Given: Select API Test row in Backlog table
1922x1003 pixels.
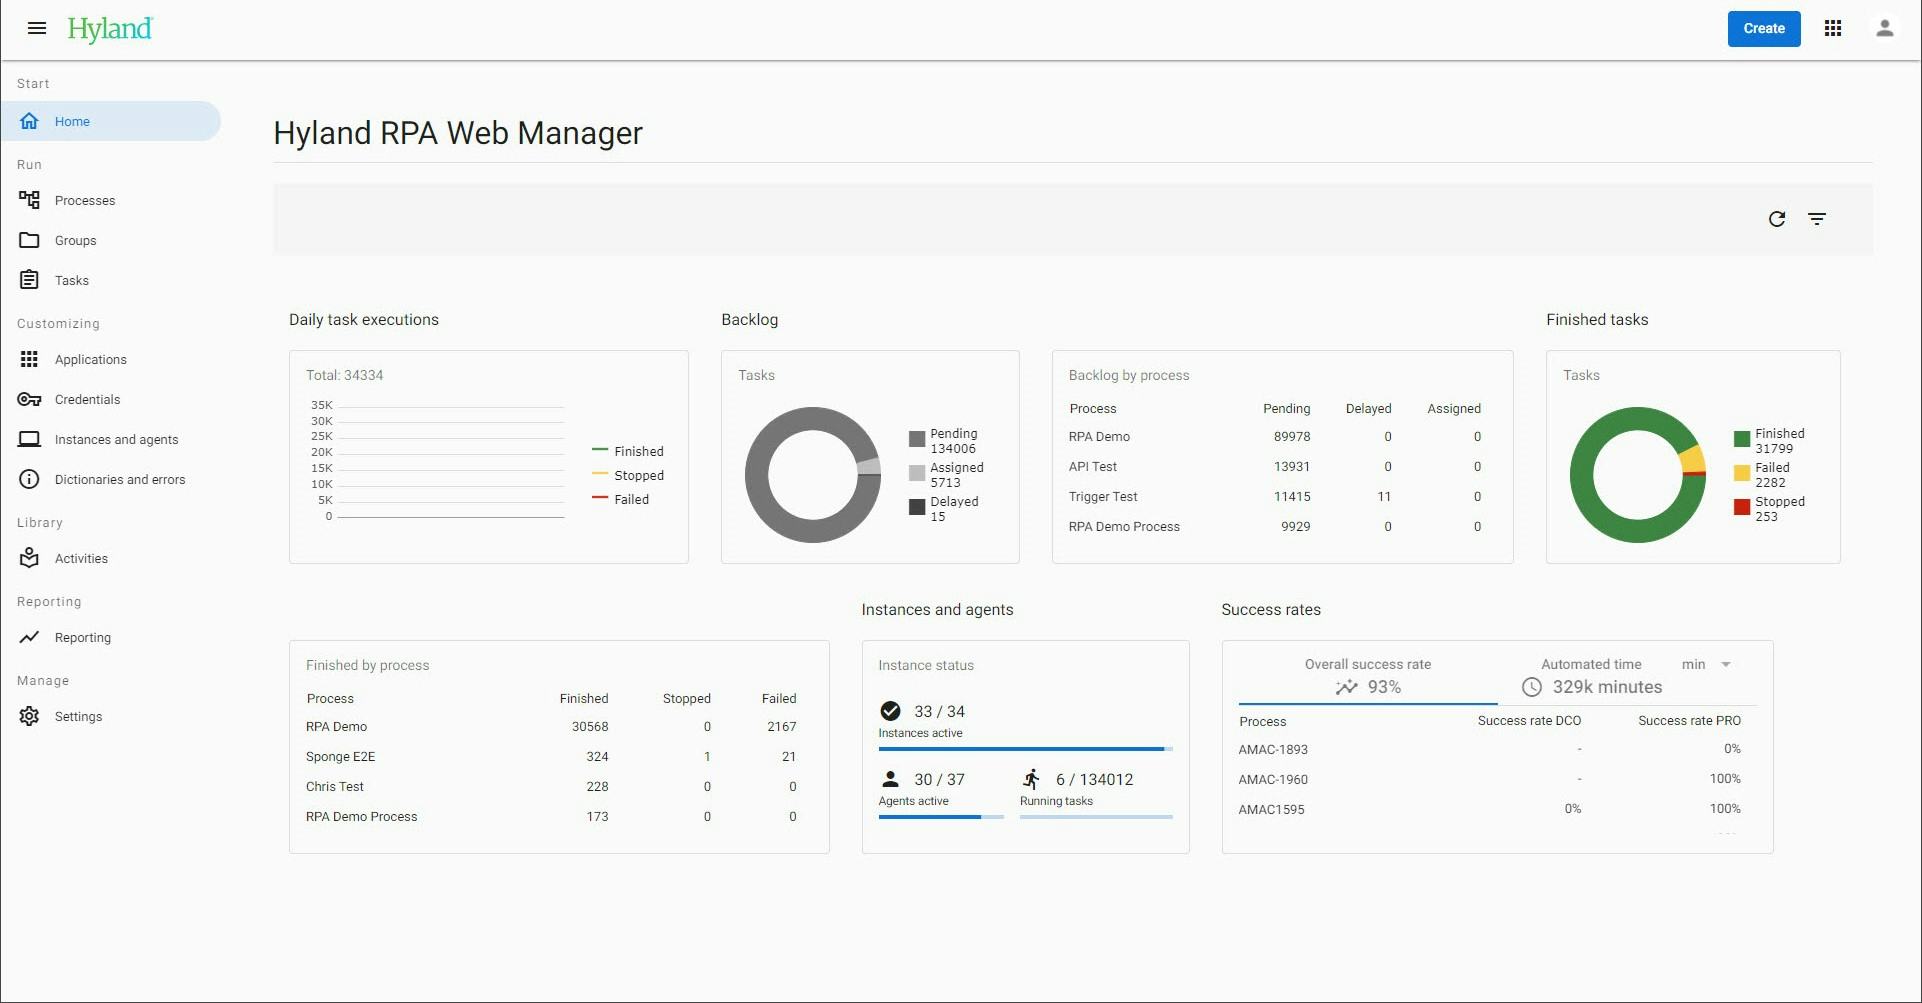Looking at the screenshot, I should (x=1275, y=467).
